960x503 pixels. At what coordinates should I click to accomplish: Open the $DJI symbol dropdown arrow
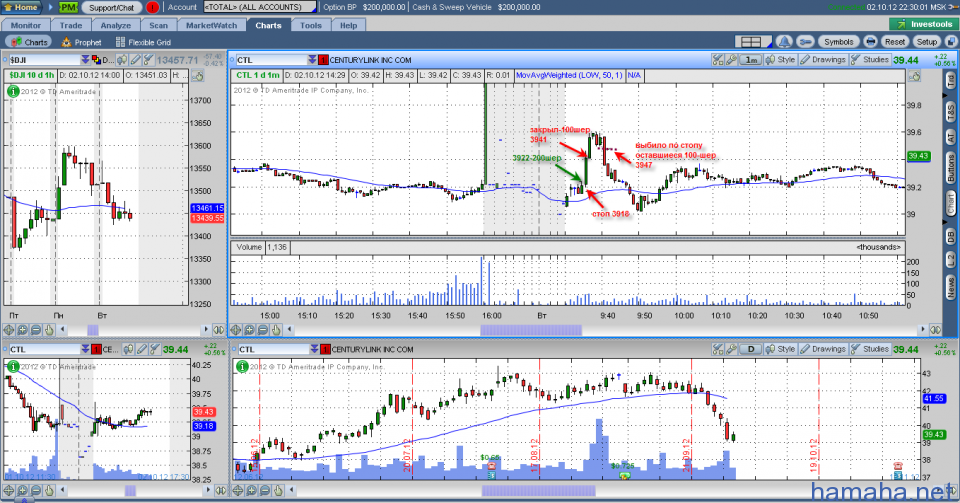(85, 60)
